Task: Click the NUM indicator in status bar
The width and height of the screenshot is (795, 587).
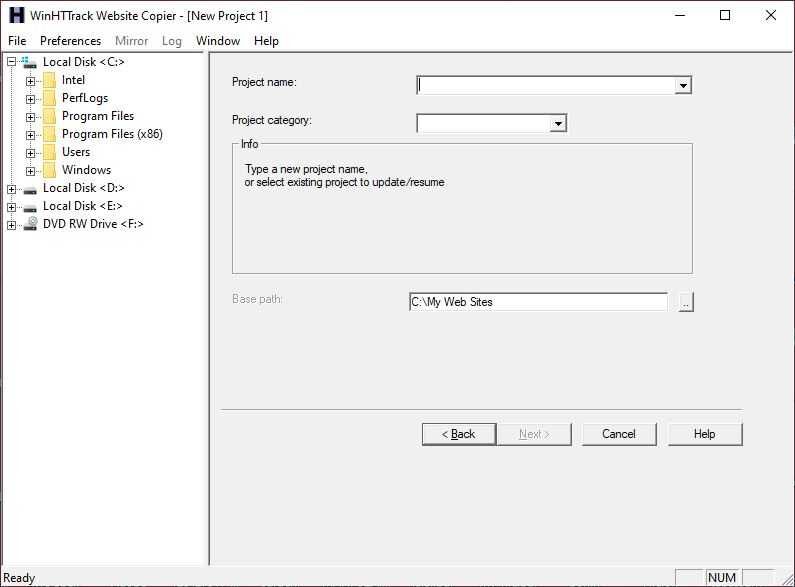Action: 722,578
